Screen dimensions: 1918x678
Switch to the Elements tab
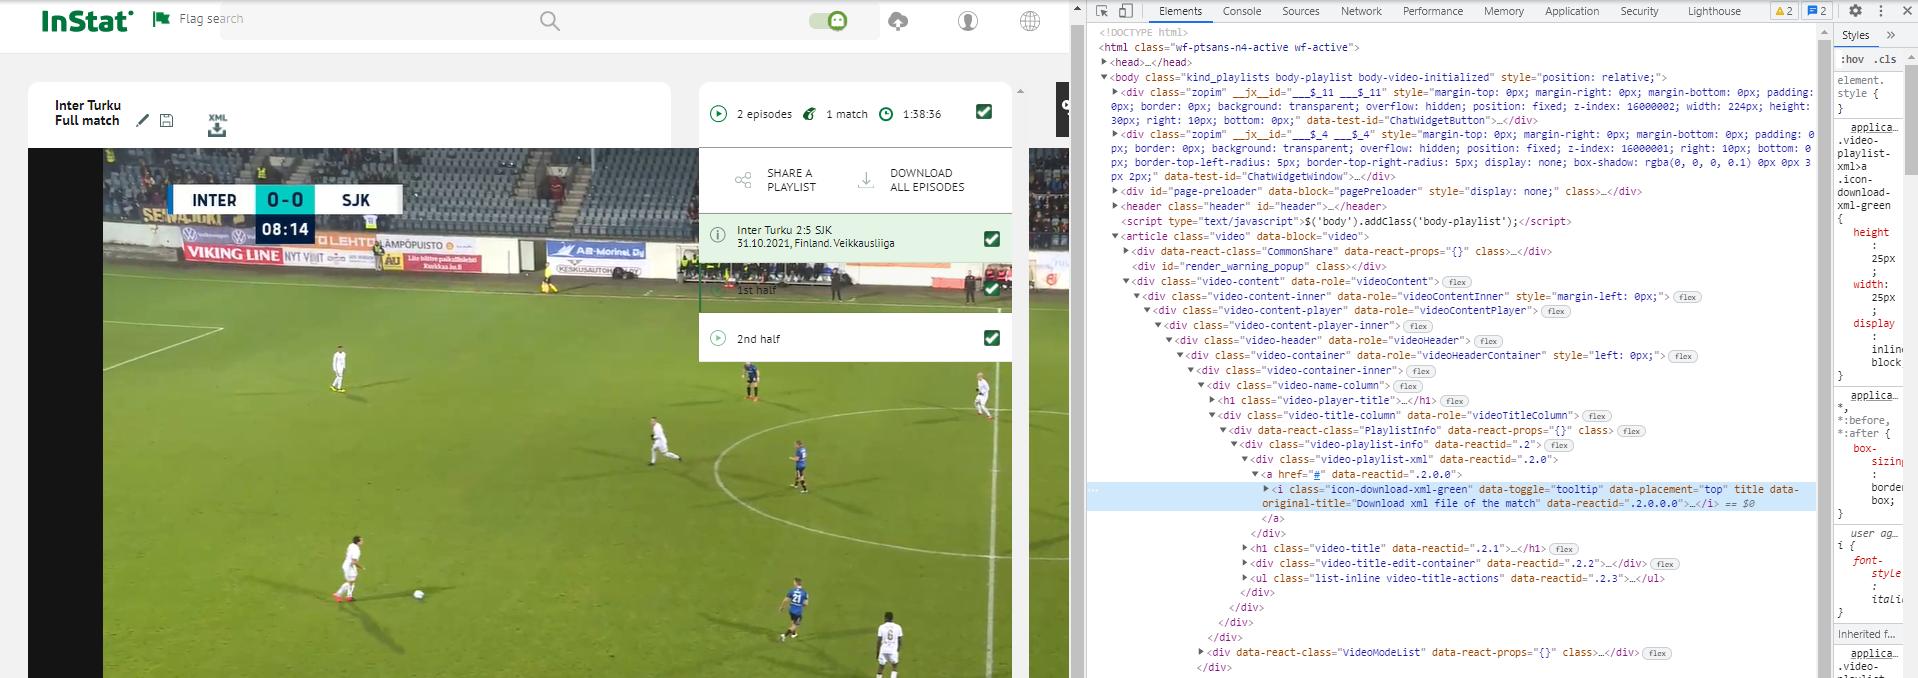point(1180,11)
